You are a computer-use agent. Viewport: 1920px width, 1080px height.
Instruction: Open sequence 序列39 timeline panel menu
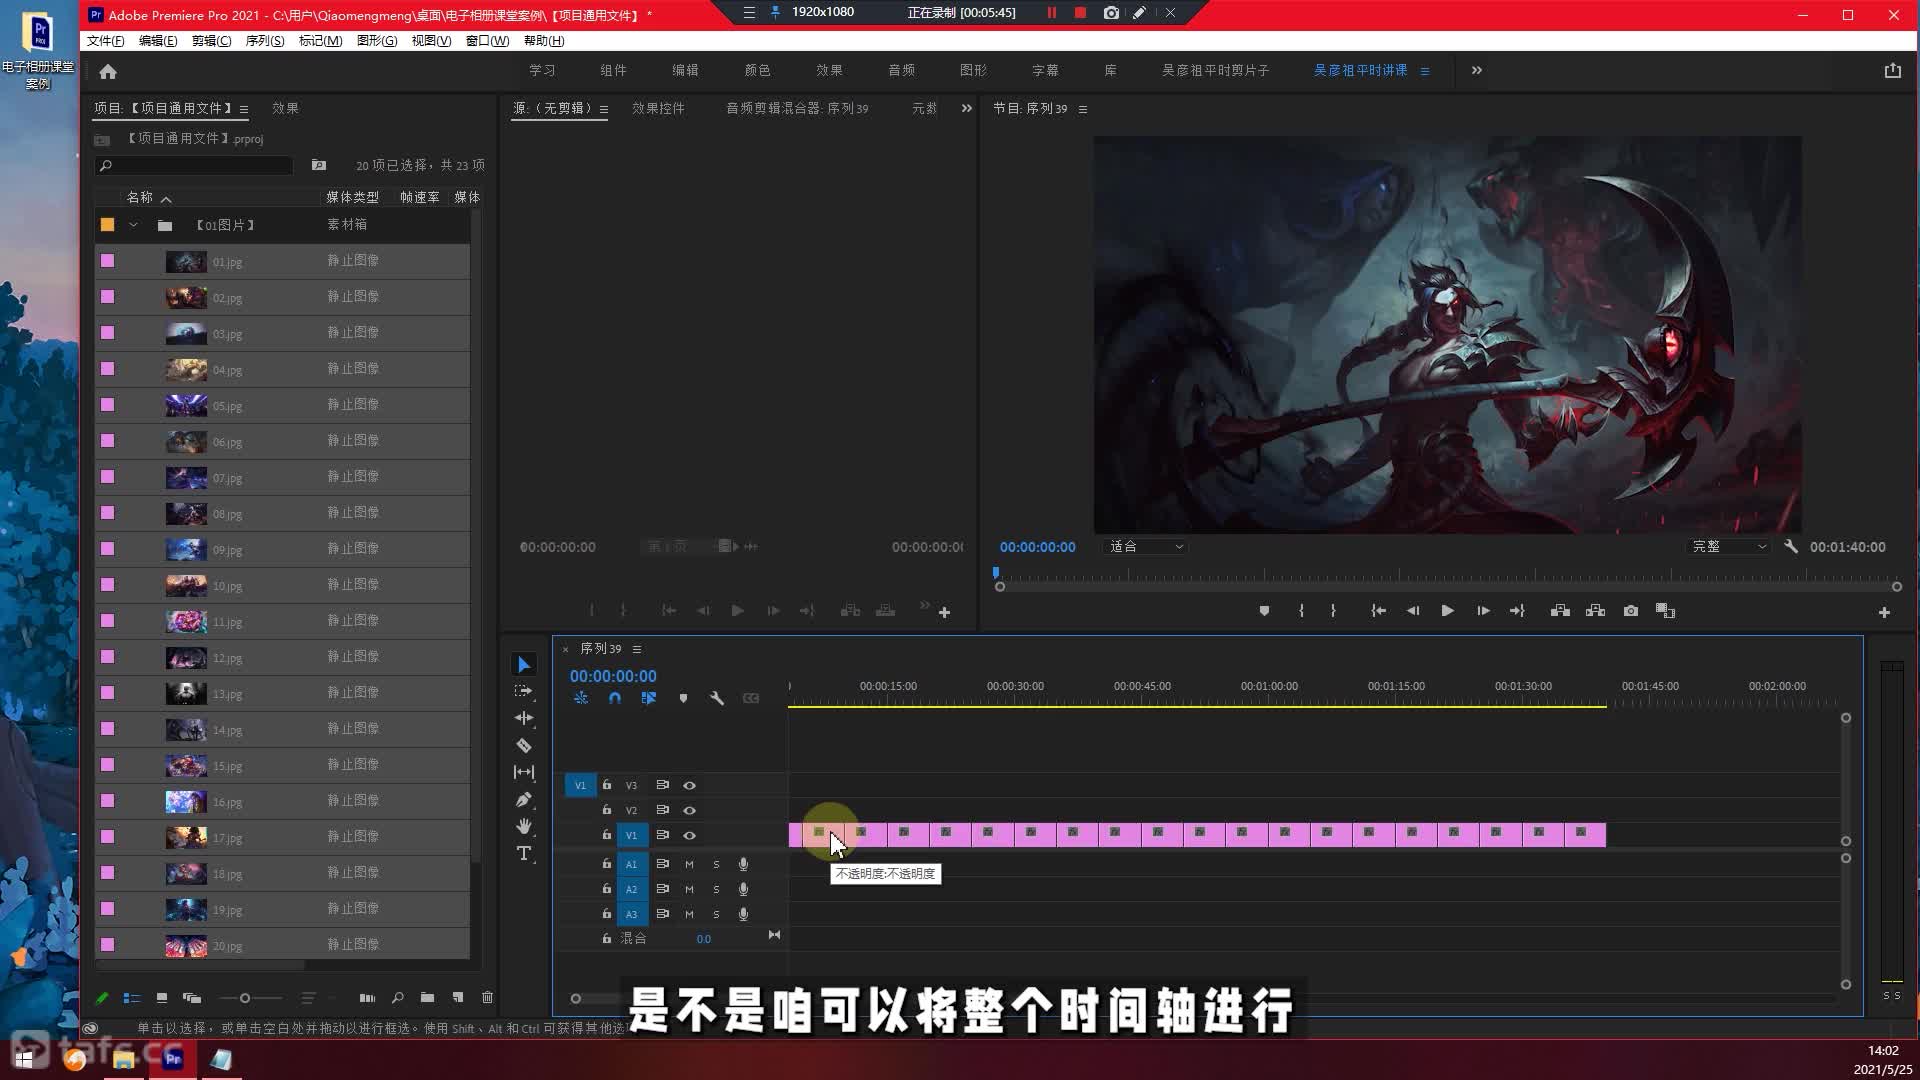coord(637,649)
